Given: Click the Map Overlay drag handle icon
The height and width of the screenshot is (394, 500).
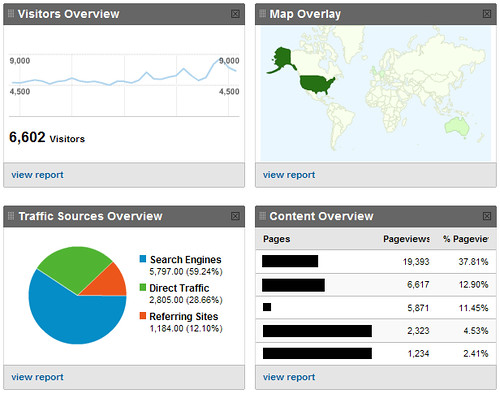Looking at the screenshot, I should click(262, 13).
